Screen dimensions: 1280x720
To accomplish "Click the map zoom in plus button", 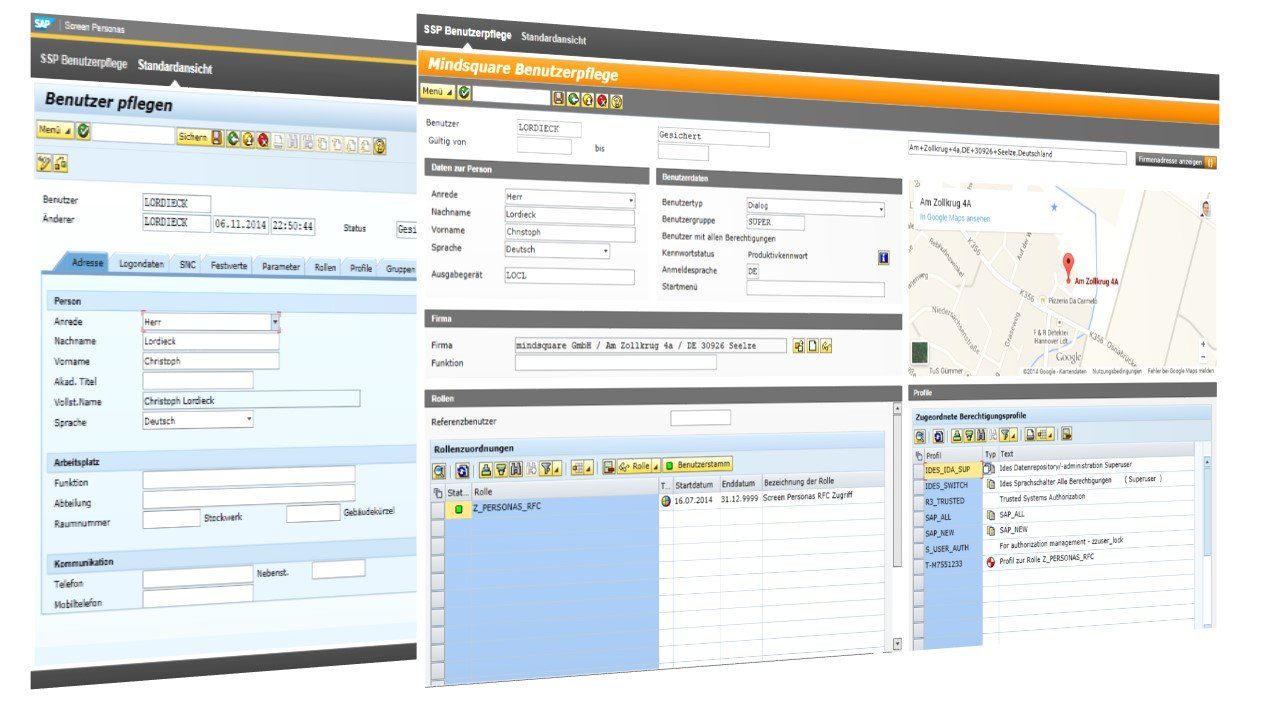I will point(1203,343).
